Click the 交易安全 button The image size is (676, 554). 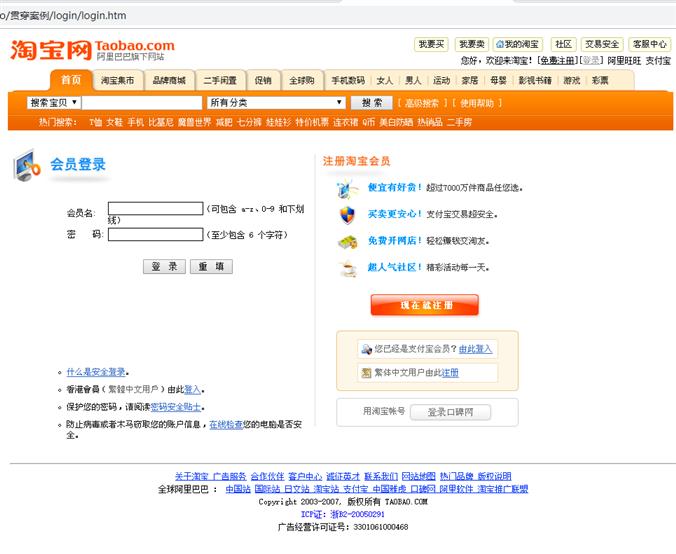(x=602, y=44)
